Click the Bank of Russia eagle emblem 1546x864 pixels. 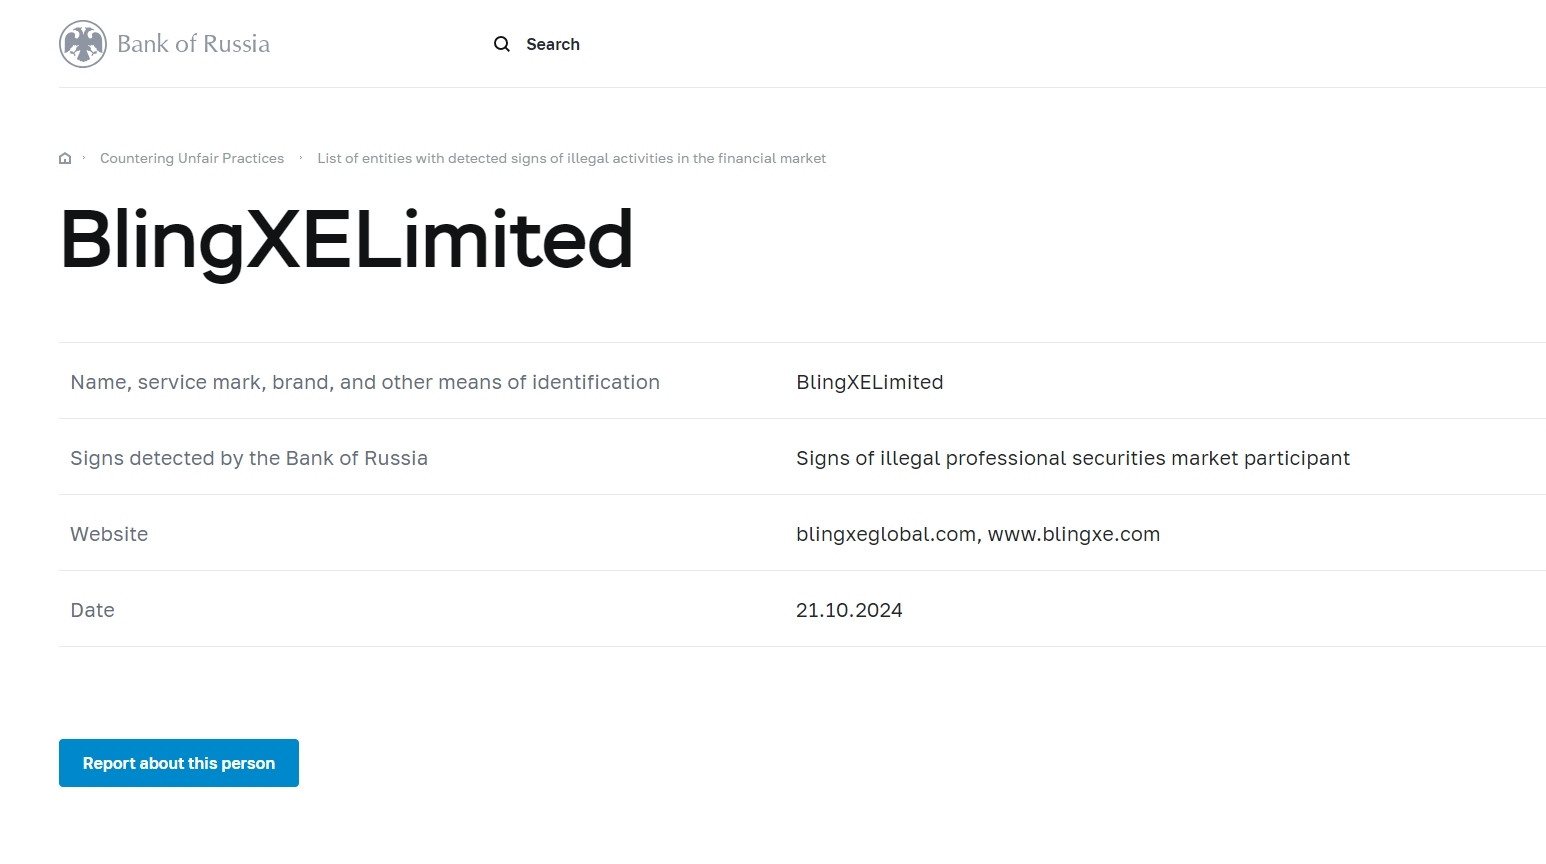(83, 44)
